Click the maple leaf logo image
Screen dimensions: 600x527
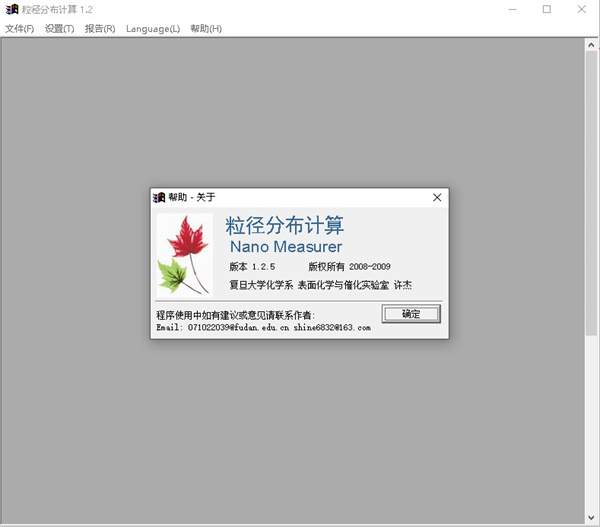coord(184,255)
